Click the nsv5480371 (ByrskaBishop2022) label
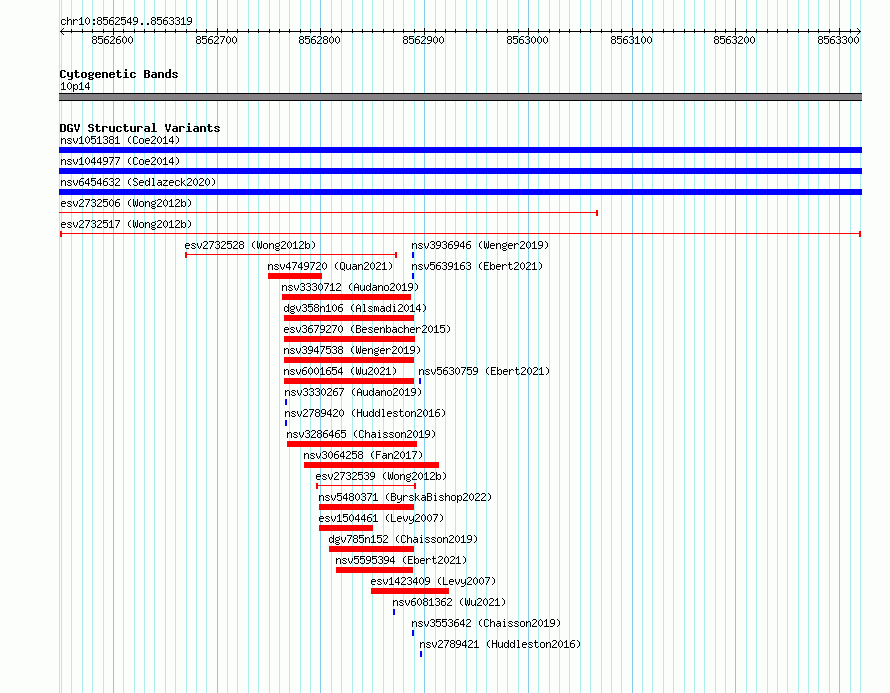Screen dimensions: 890x693 click(x=405, y=497)
